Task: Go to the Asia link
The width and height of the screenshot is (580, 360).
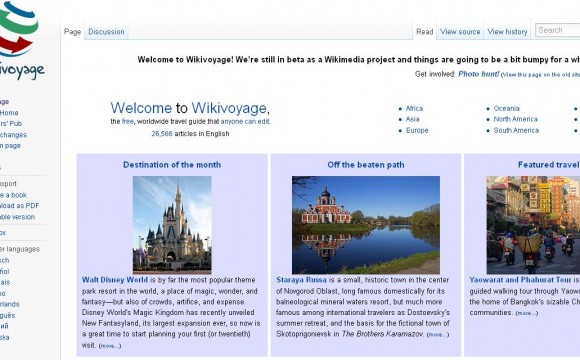Action: coord(412,119)
